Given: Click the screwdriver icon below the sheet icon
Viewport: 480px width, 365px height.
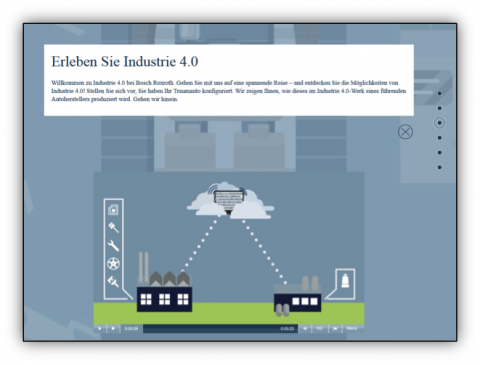Looking at the screenshot, I should point(114,227).
